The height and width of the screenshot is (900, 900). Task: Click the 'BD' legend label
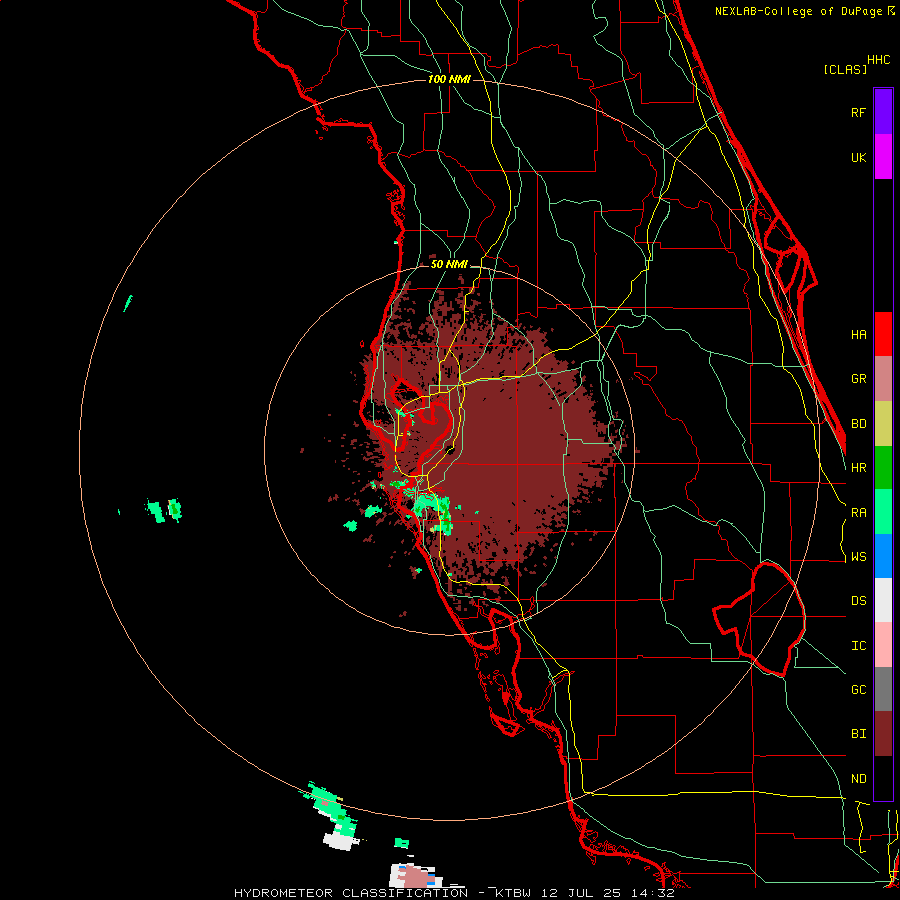pyautogui.click(x=858, y=424)
